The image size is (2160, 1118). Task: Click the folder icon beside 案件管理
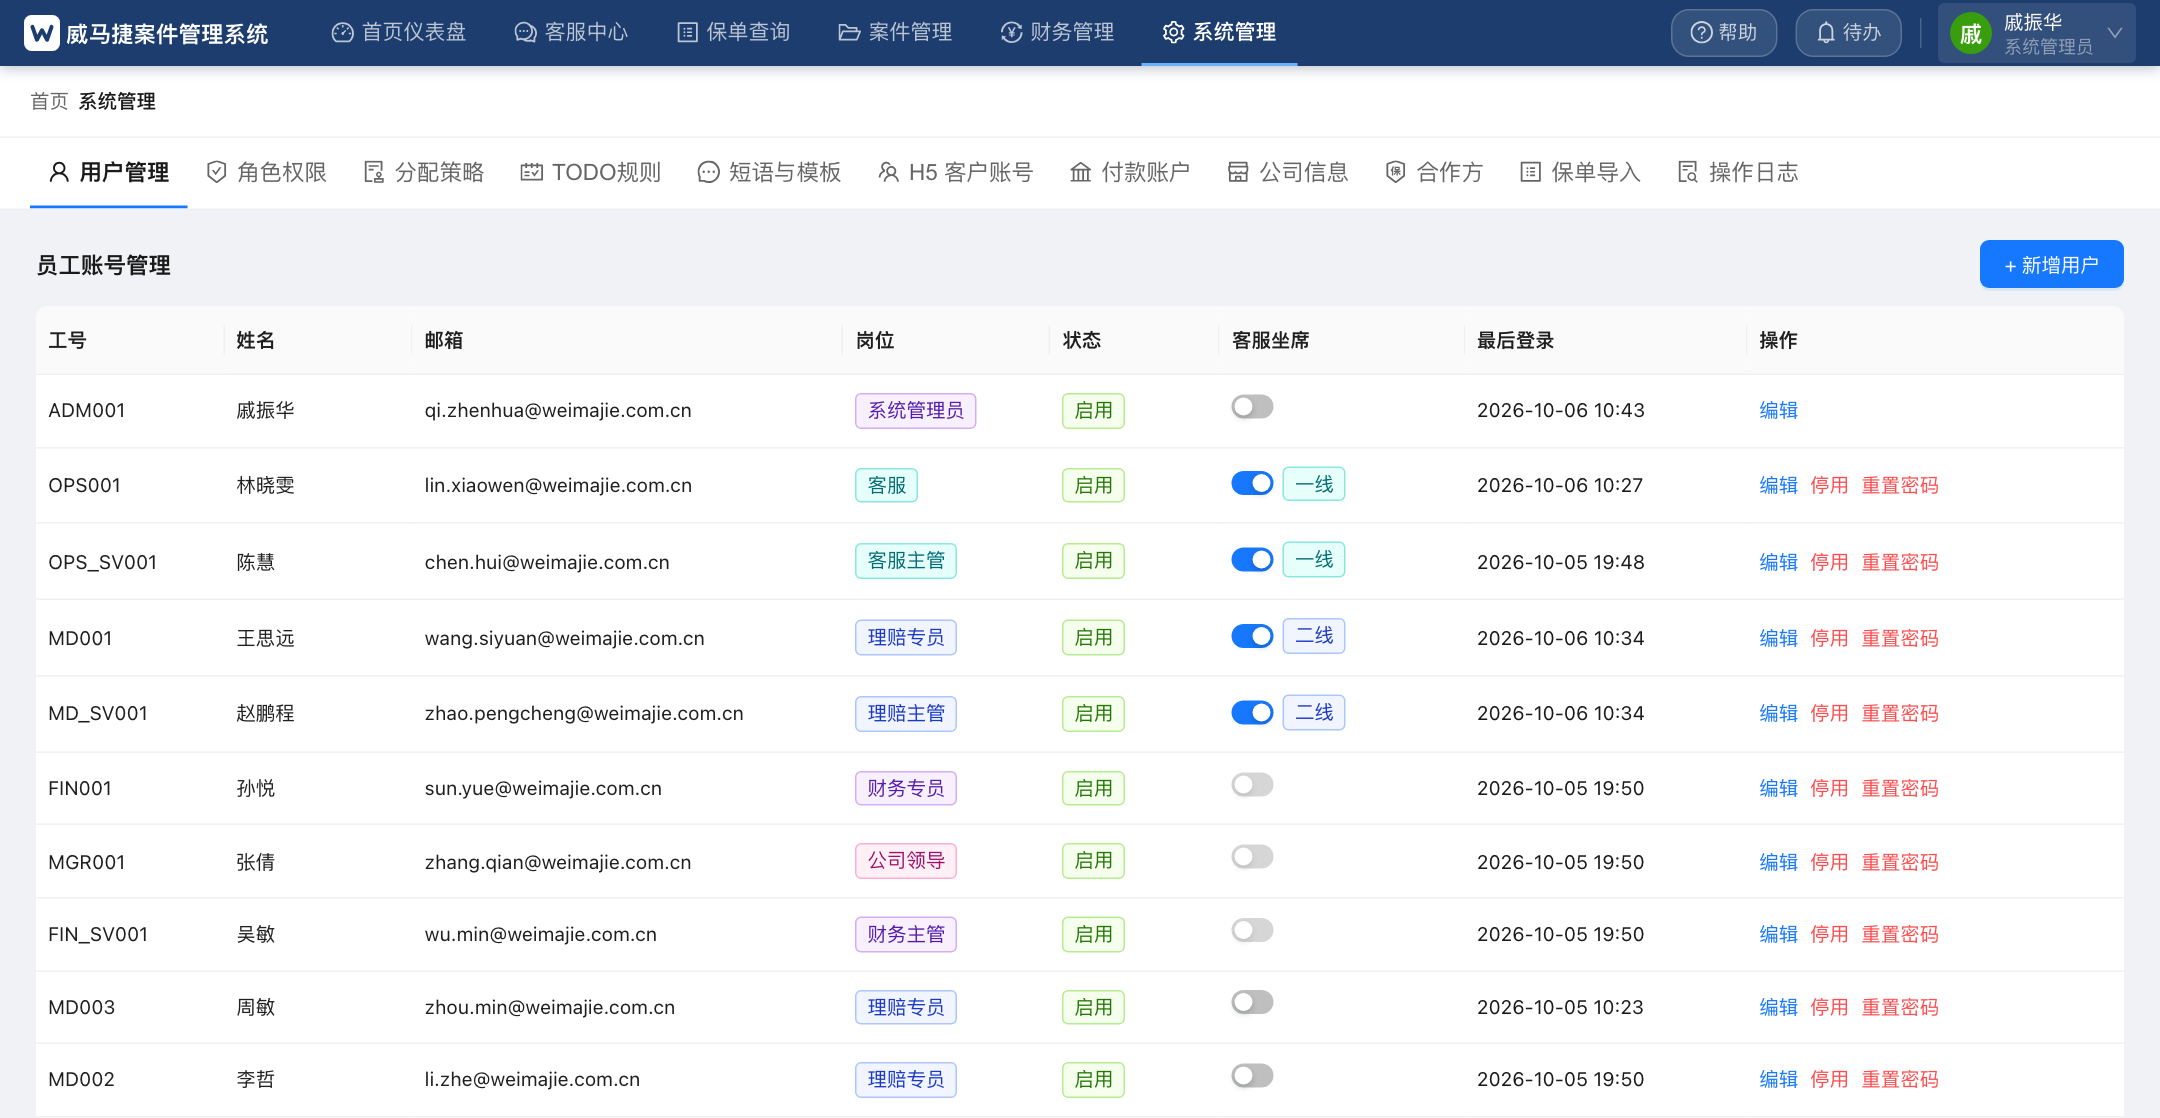pos(849,33)
